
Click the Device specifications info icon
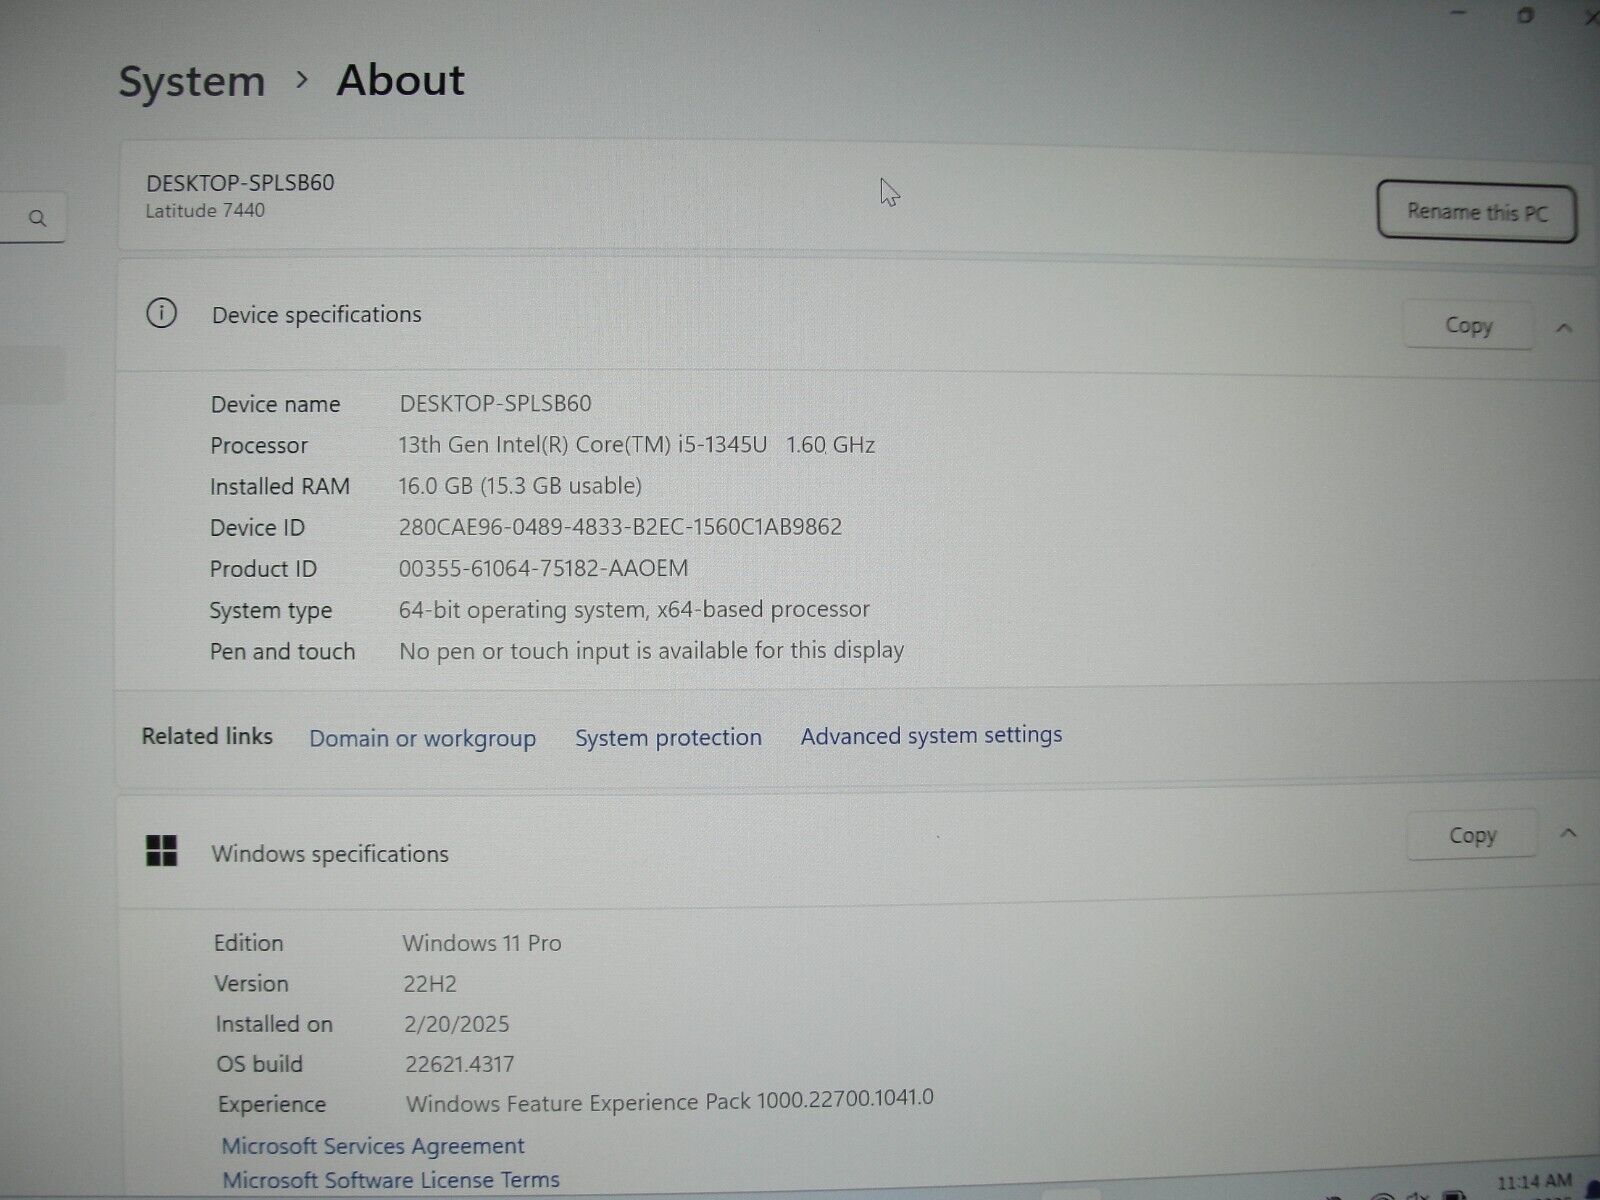[161, 313]
